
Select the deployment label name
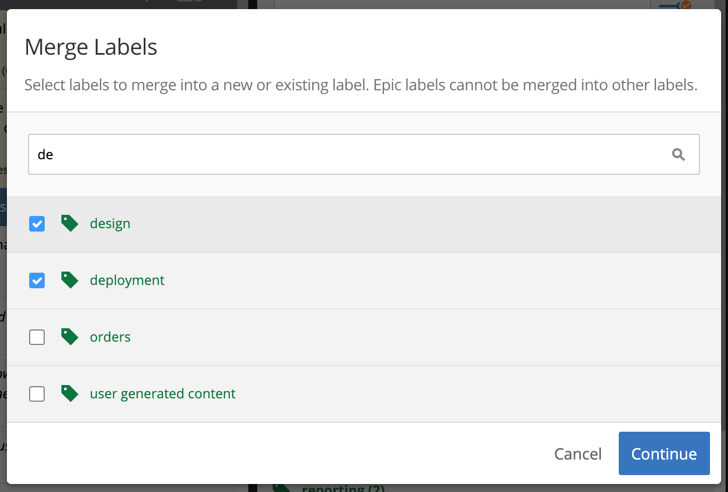click(127, 280)
